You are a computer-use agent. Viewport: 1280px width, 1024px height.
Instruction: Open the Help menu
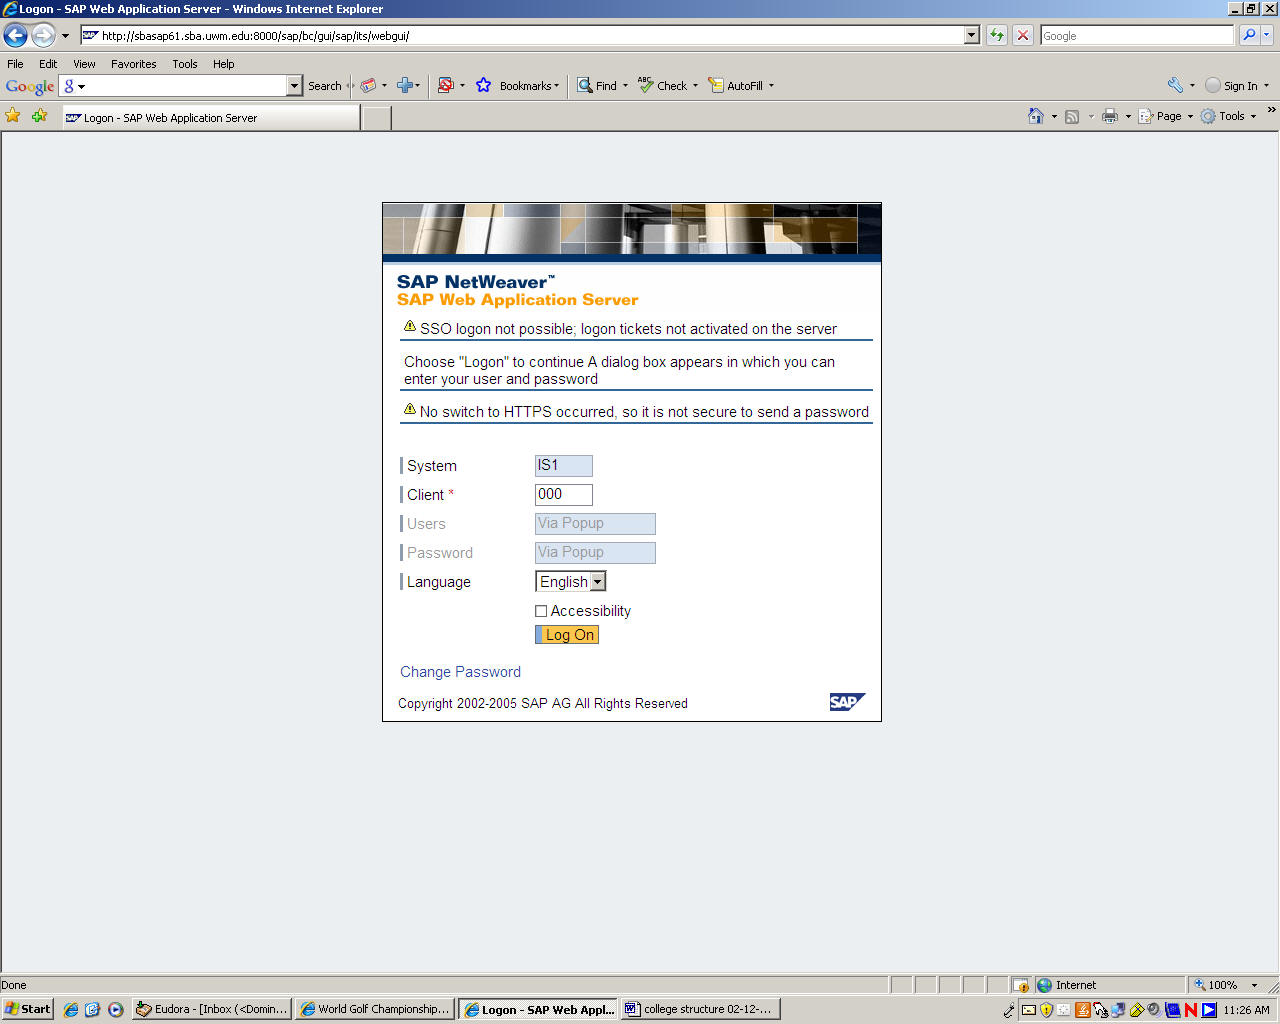[224, 64]
